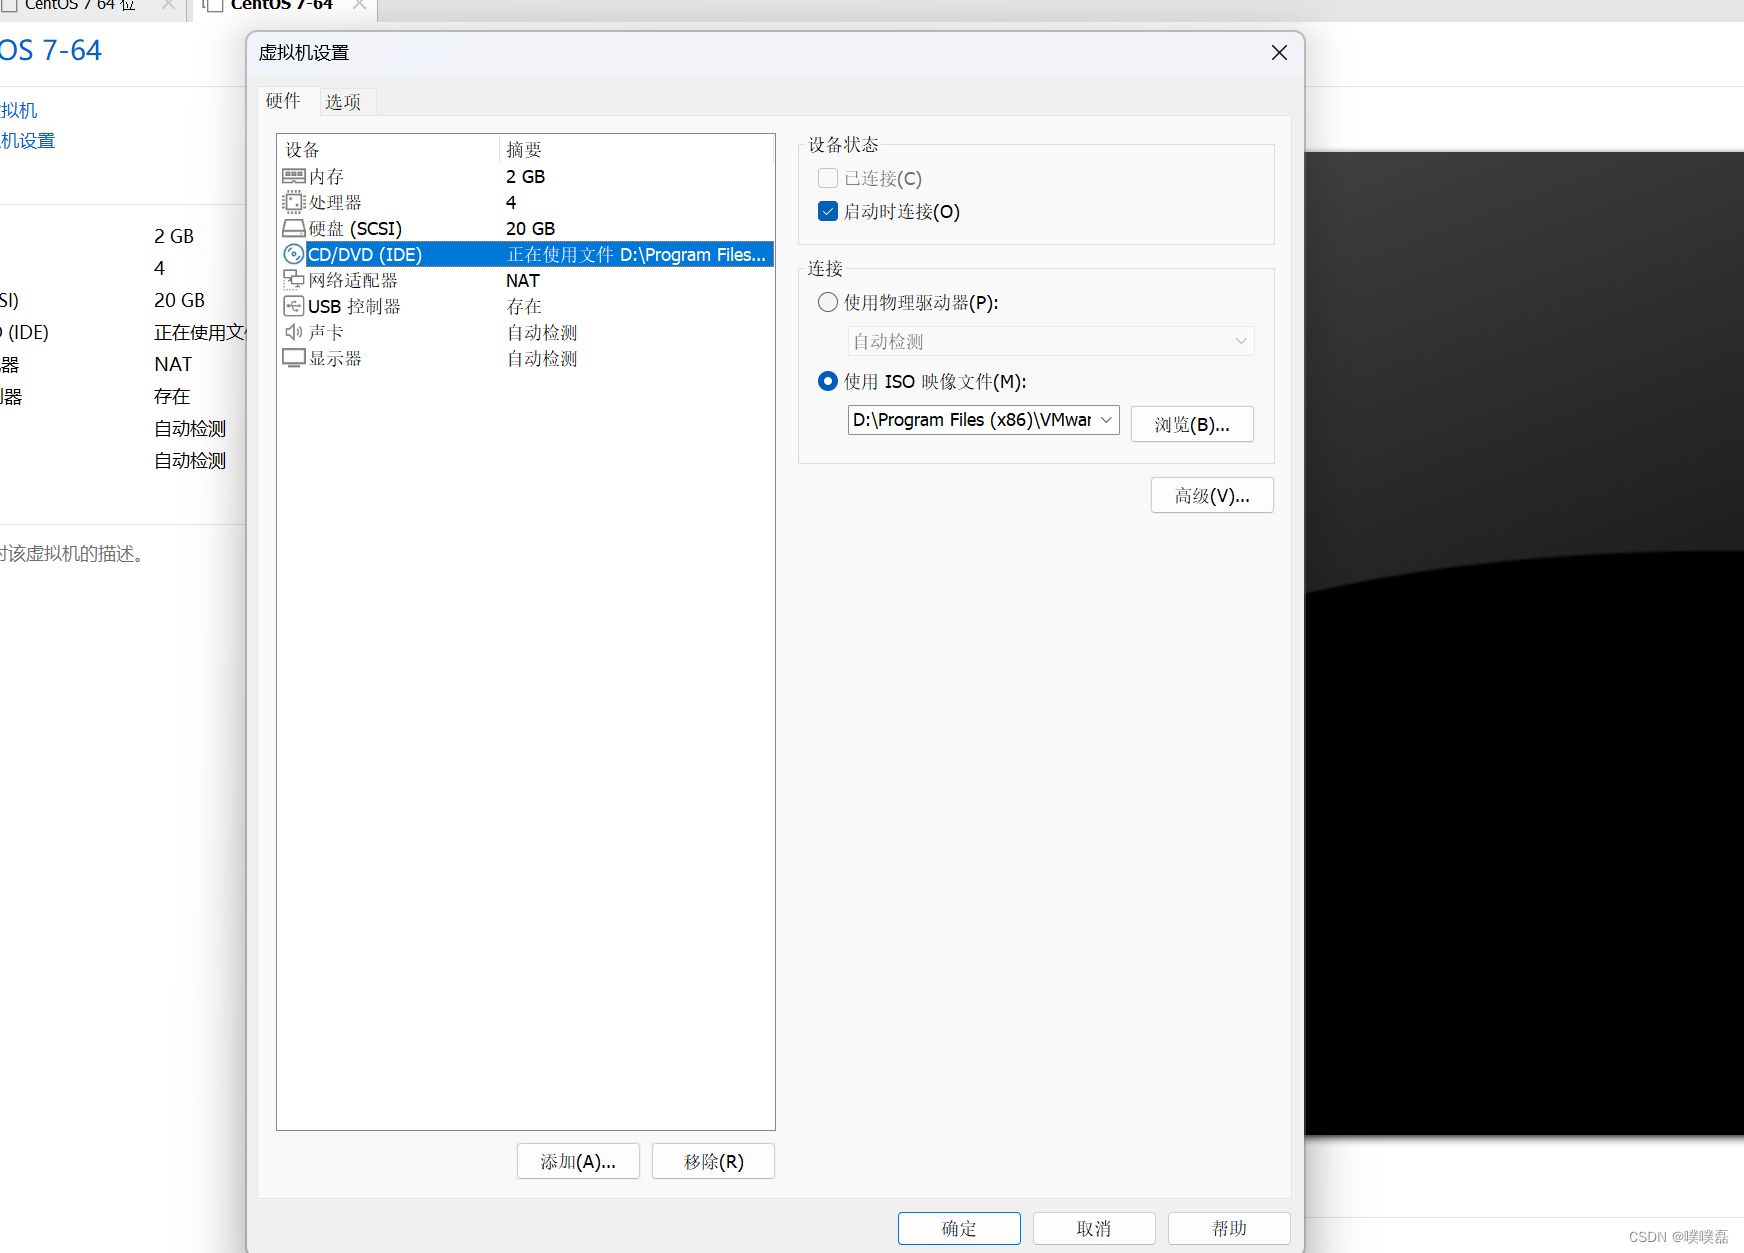Click the memory (内存) device icon

[x=293, y=176]
